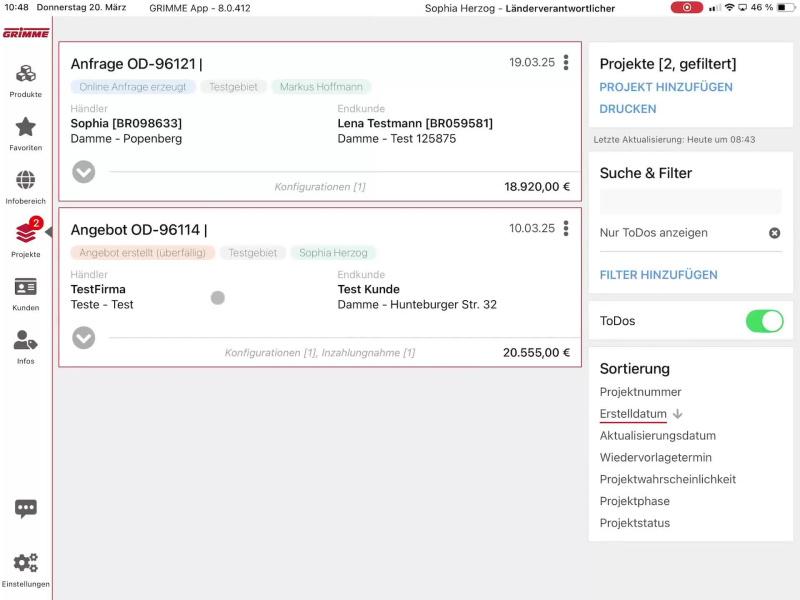Viewport: 800px width, 600px height.
Task: Toggle the ToDos switch off
Action: tap(764, 321)
